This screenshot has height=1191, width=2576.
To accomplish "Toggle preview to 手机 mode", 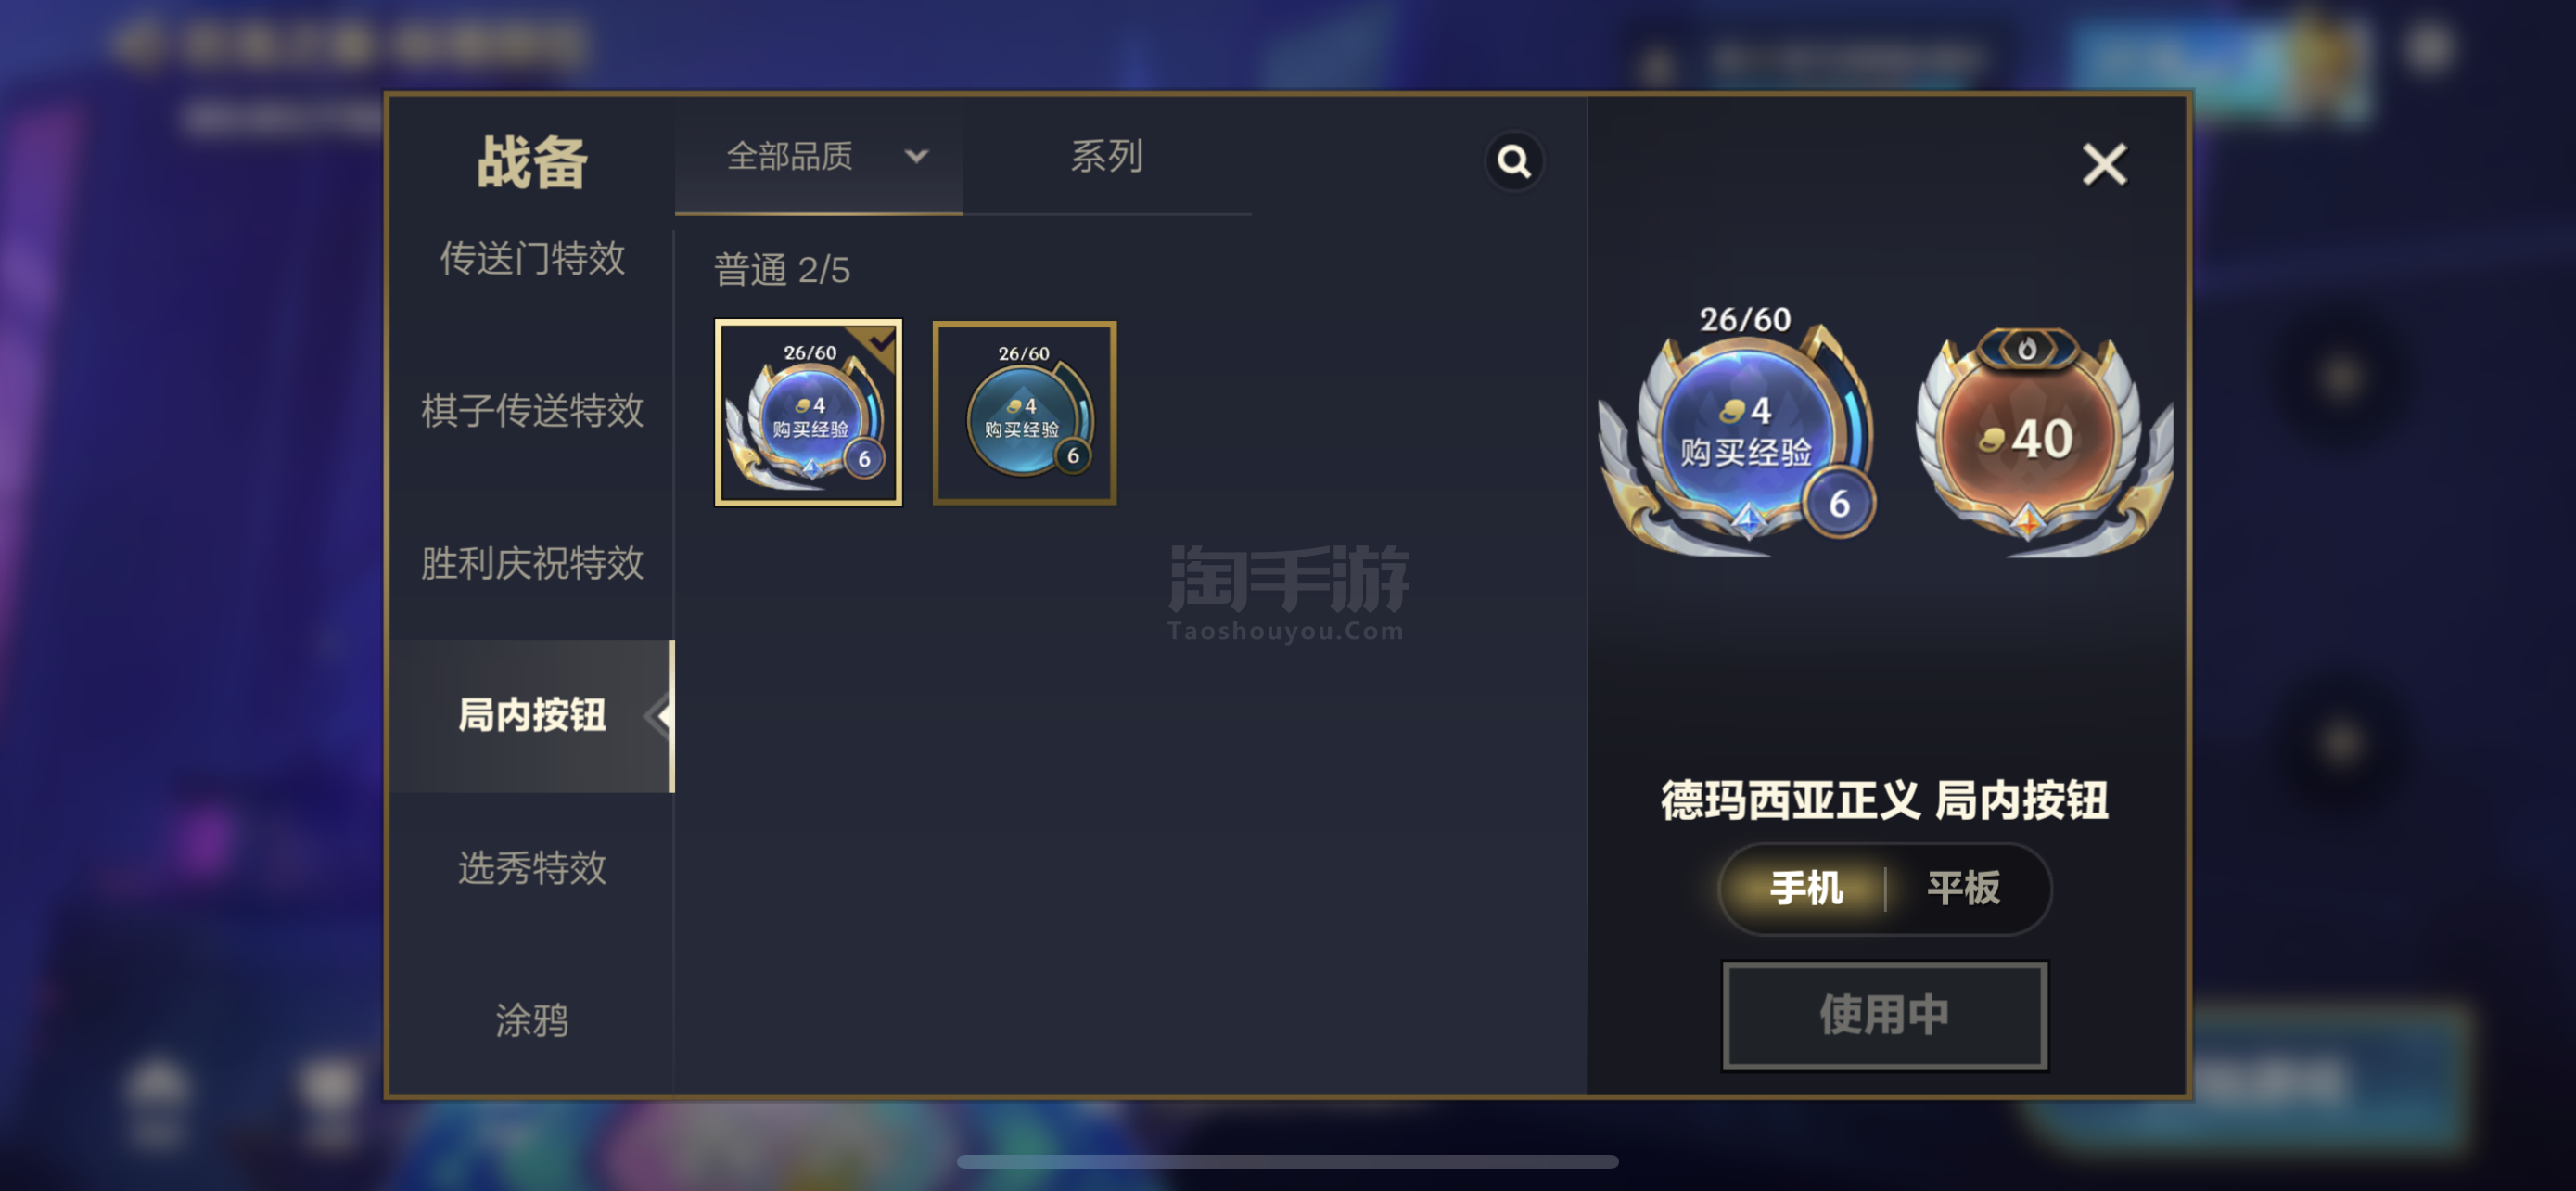I will point(1805,888).
